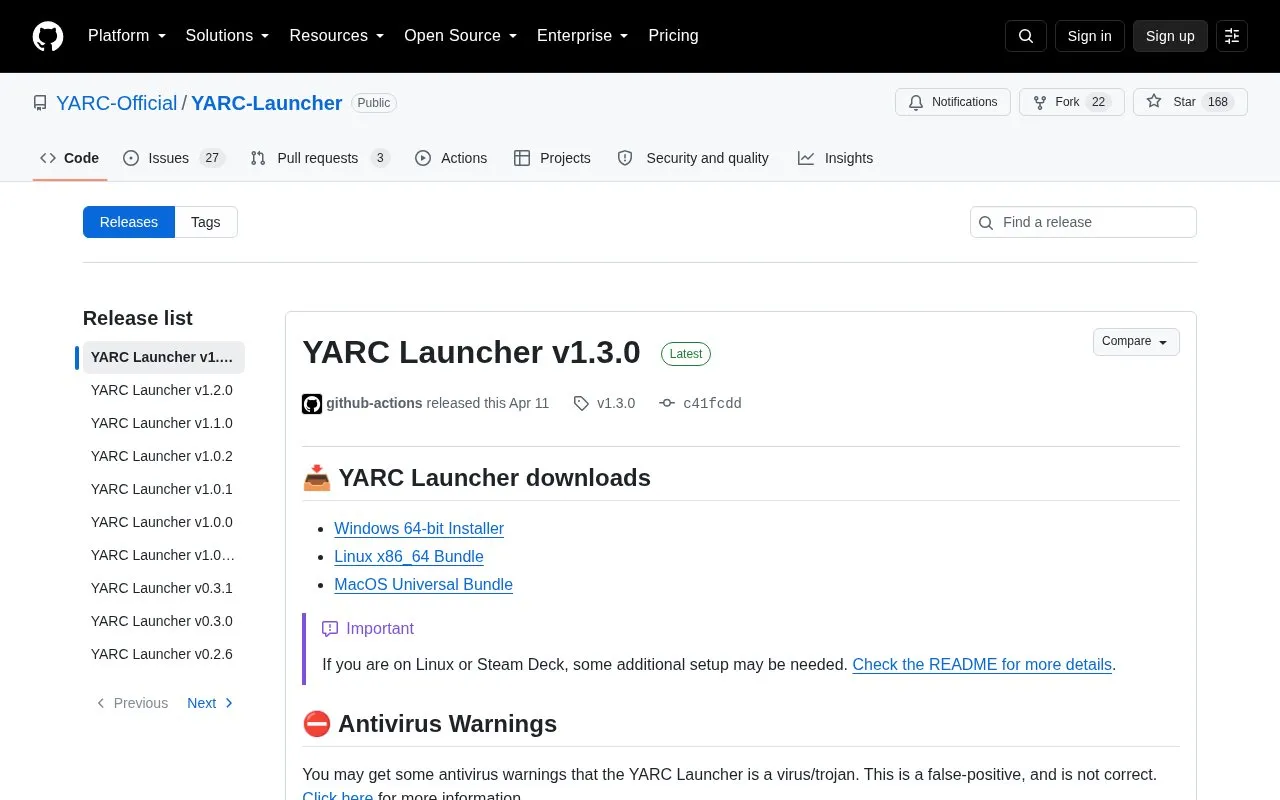Click the Notifications bell icon
Screen dimensions: 1280x800
pyautogui.click(x=916, y=102)
